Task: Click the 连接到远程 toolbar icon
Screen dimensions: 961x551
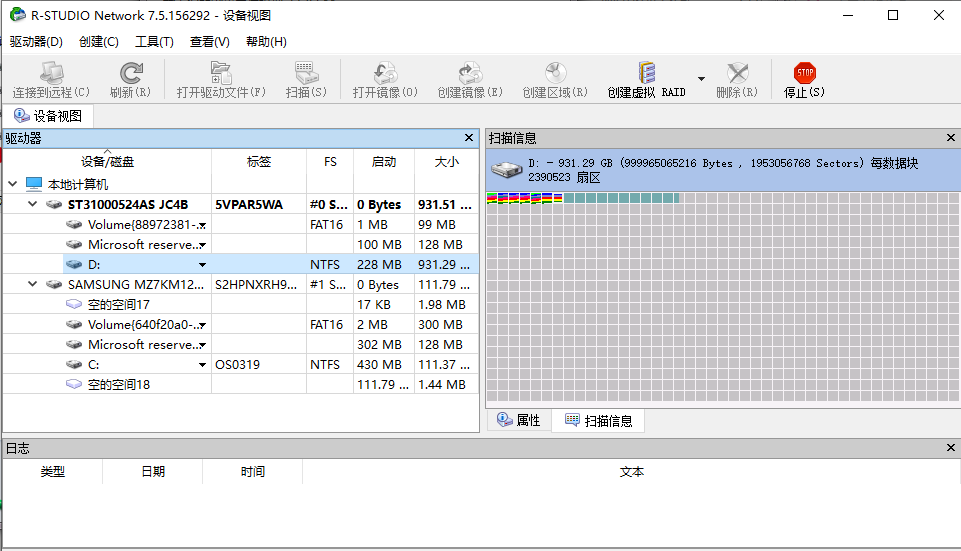Action: tap(51, 73)
